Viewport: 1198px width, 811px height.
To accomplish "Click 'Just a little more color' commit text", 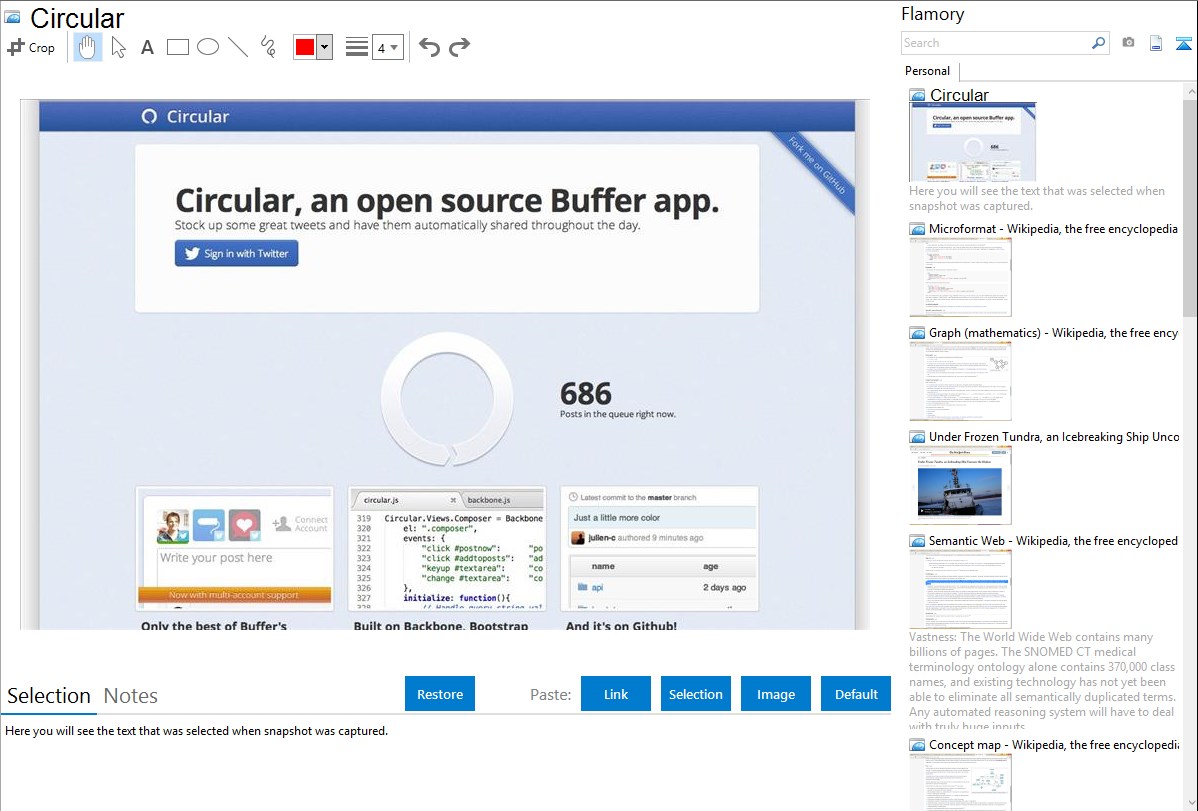I will click(x=617, y=517).
